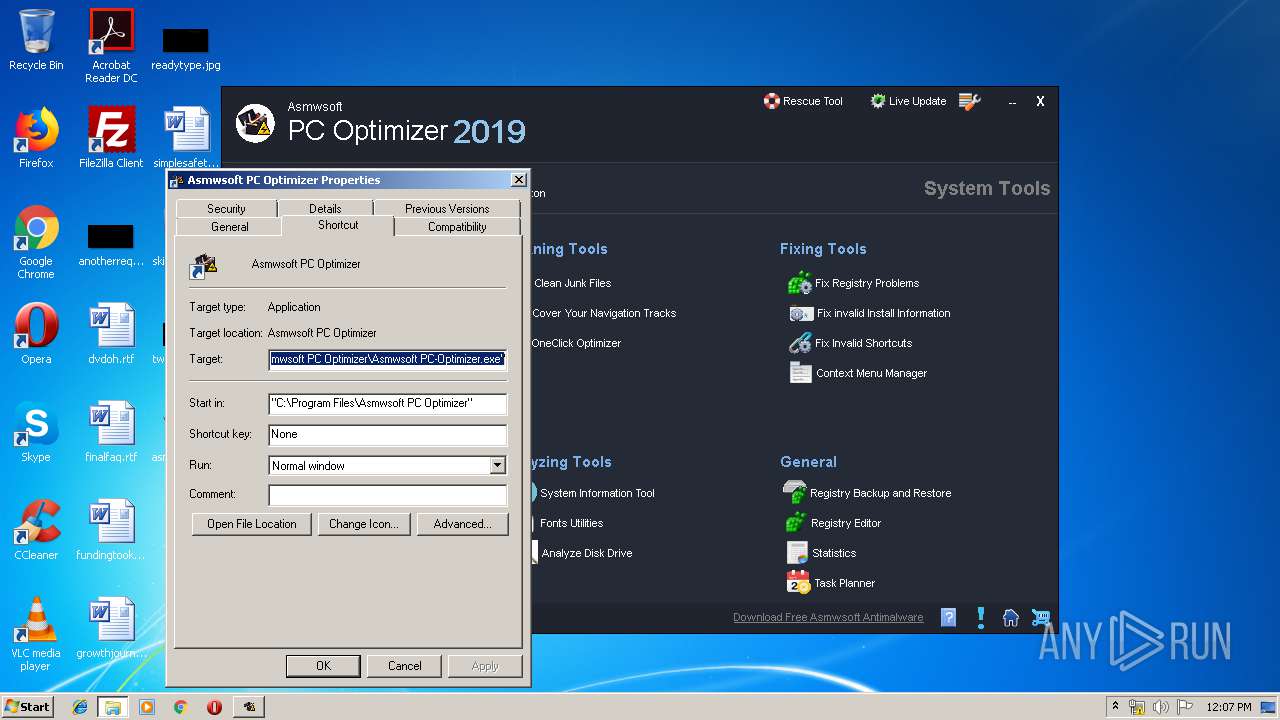Switch to the General tab

(x=230, y=227)
